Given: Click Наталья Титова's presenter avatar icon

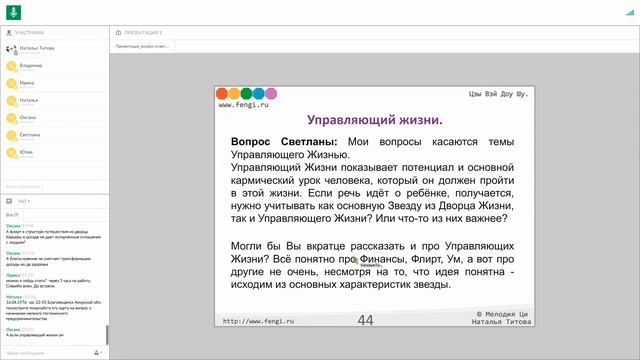Looking at the screenshot, I should point(11,50).
